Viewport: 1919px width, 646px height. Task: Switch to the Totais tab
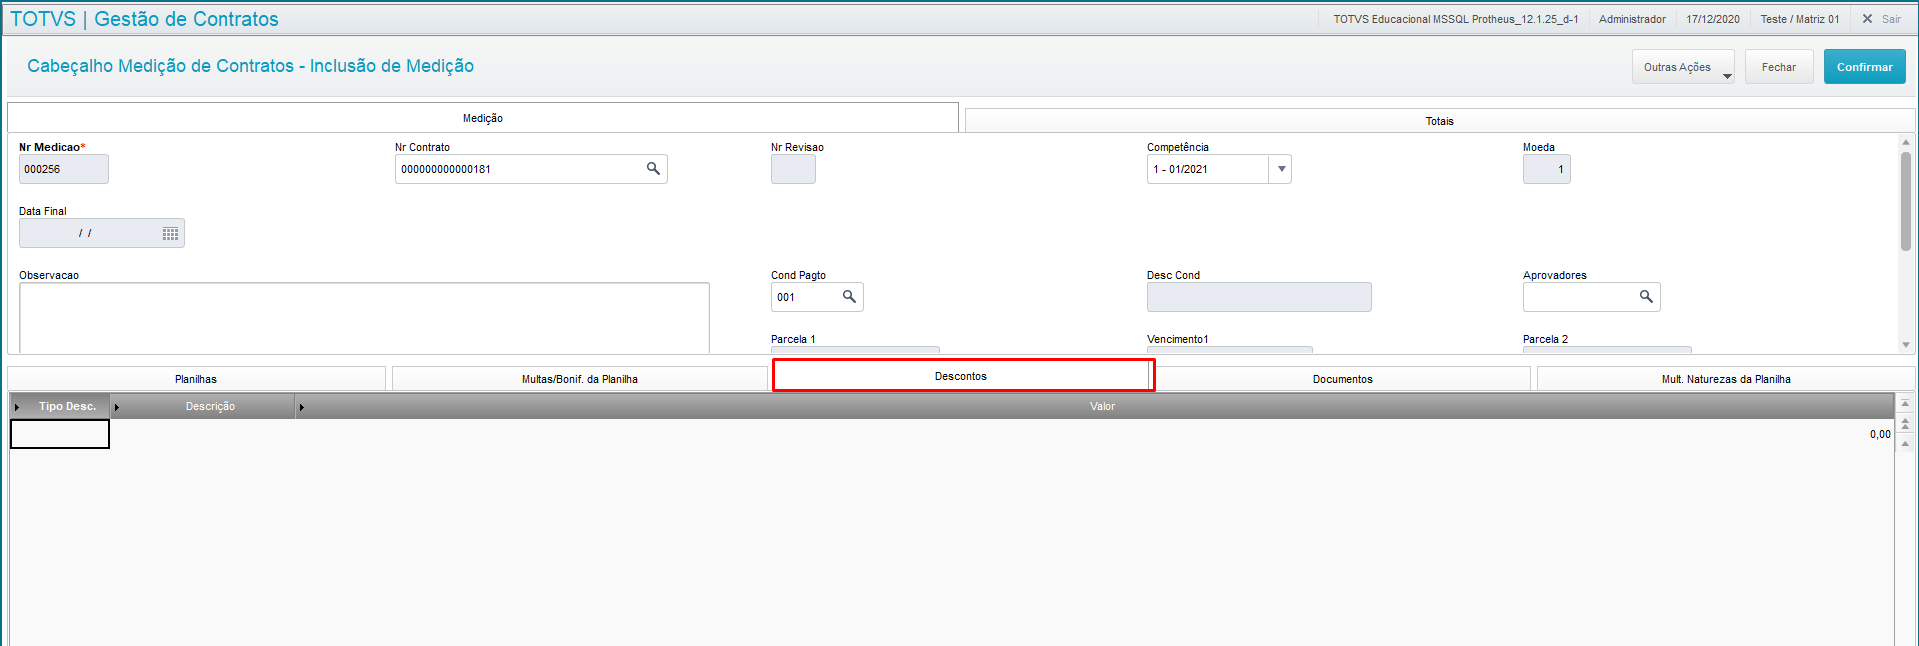click(1440, 121)
